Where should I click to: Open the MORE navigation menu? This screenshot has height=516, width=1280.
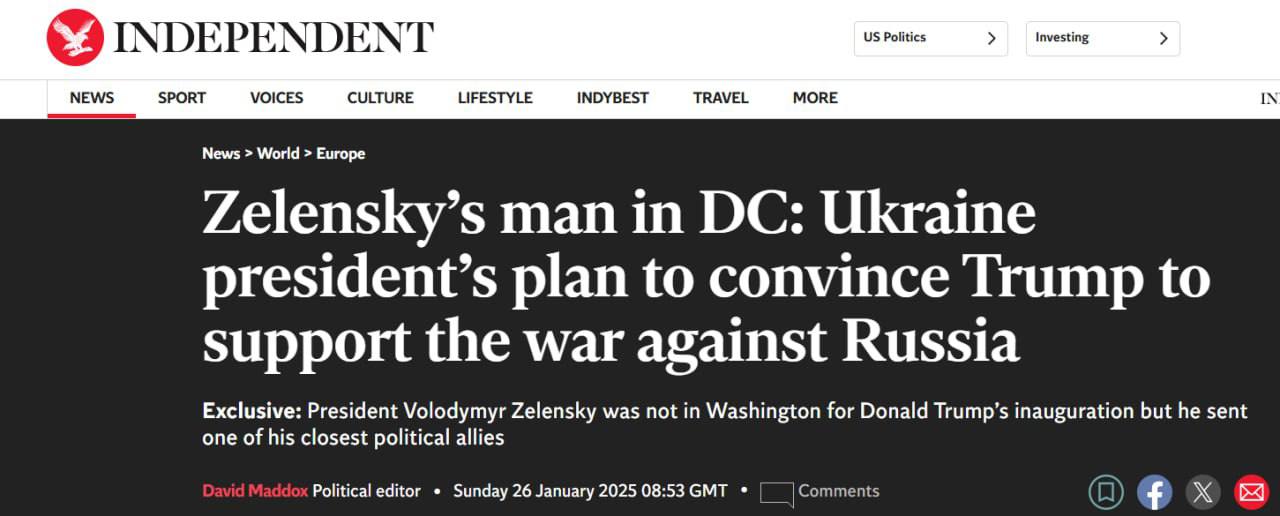coord(815,98)
